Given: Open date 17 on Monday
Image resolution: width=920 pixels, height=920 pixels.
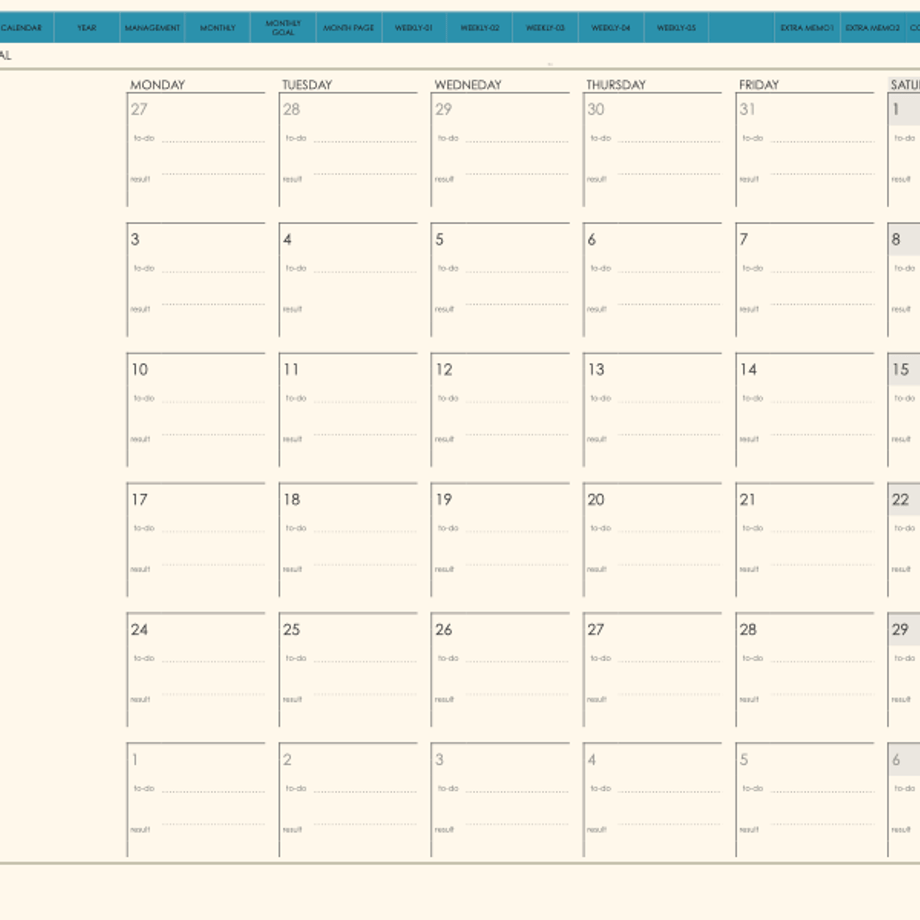Looking at the screenshot, I should (x=140, y=499).
